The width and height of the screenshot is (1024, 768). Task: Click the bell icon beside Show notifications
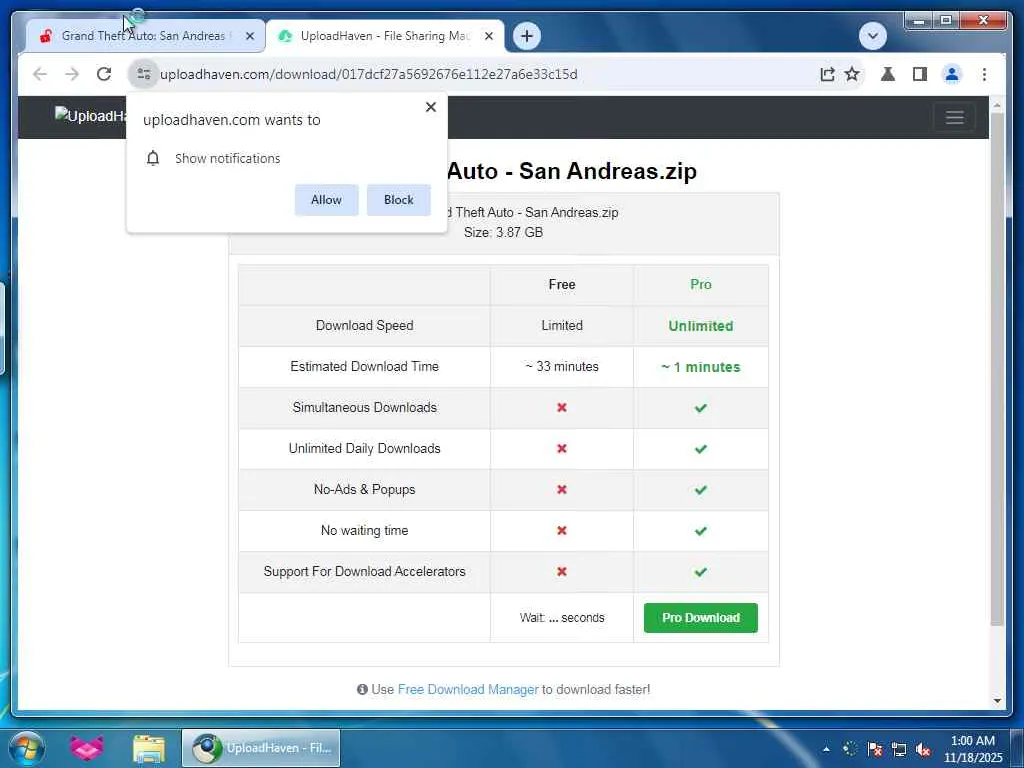153,158
